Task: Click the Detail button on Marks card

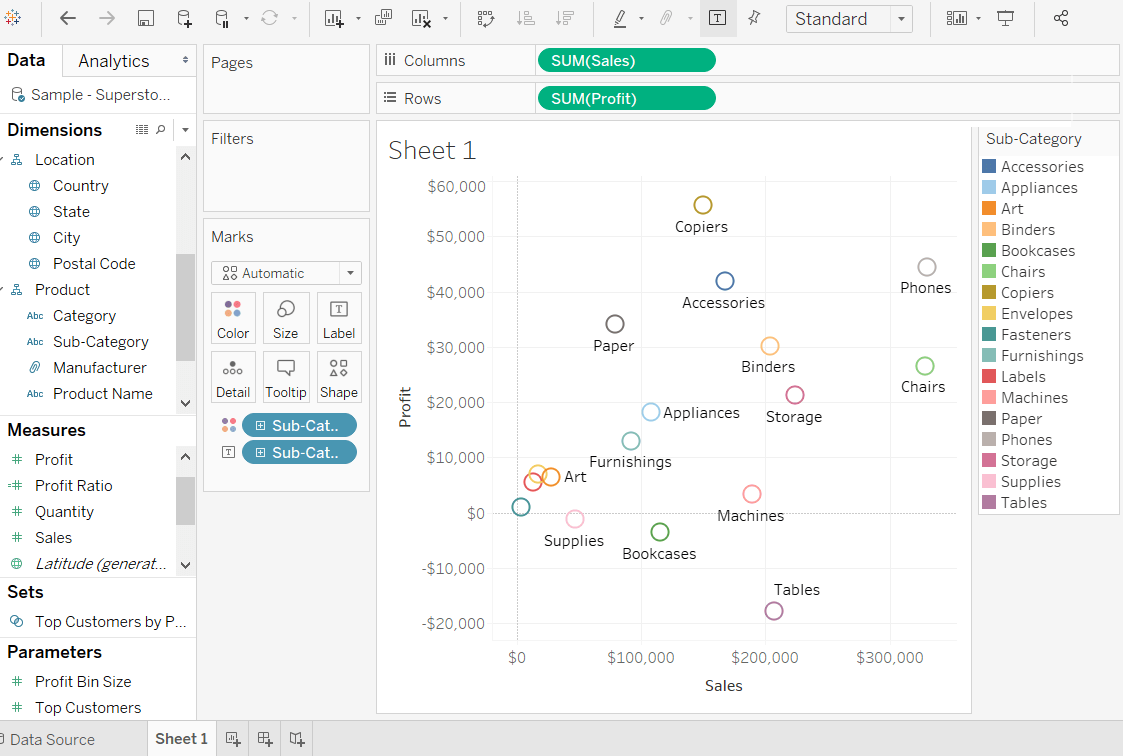Action: point(233,377)
